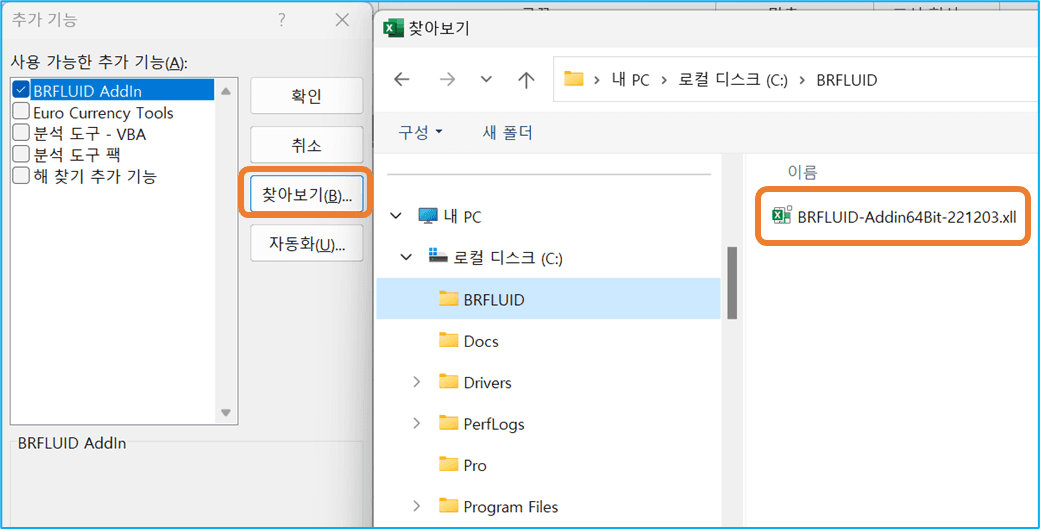Click the chevron before 내 PC in the address bar

click(598, 81)
